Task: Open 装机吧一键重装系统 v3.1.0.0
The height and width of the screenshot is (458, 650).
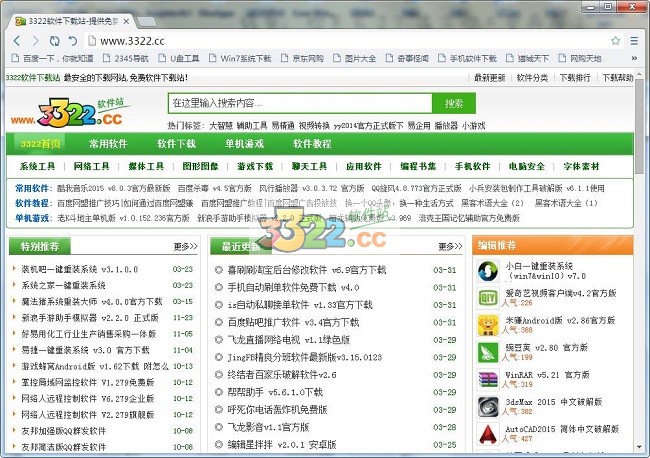Action: (x=80, y=269)
